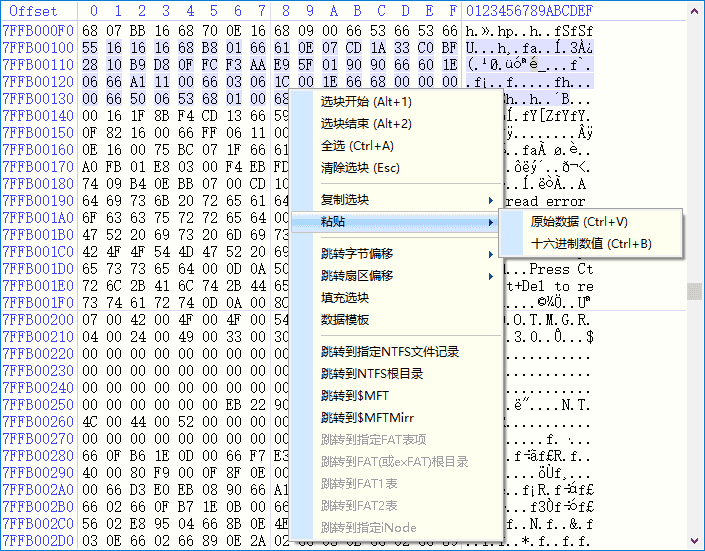Choose 选块结束 (Alt+2) in context menu
The height and width of the screenshot is (551, 705).
point(366,124)
